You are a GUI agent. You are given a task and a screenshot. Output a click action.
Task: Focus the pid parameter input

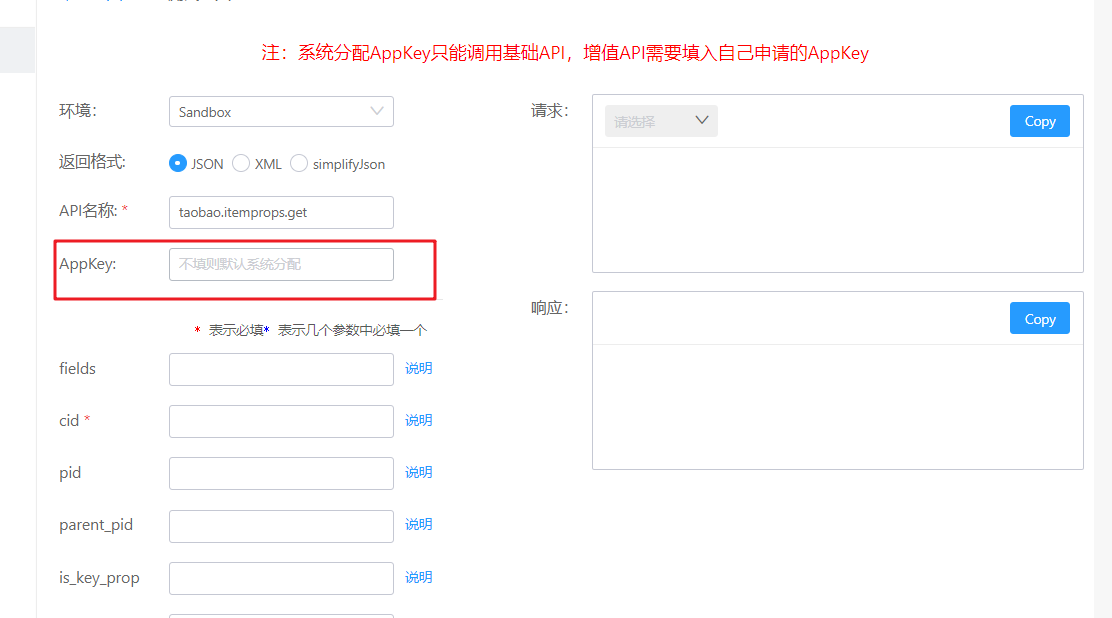[x=281, y=472]
